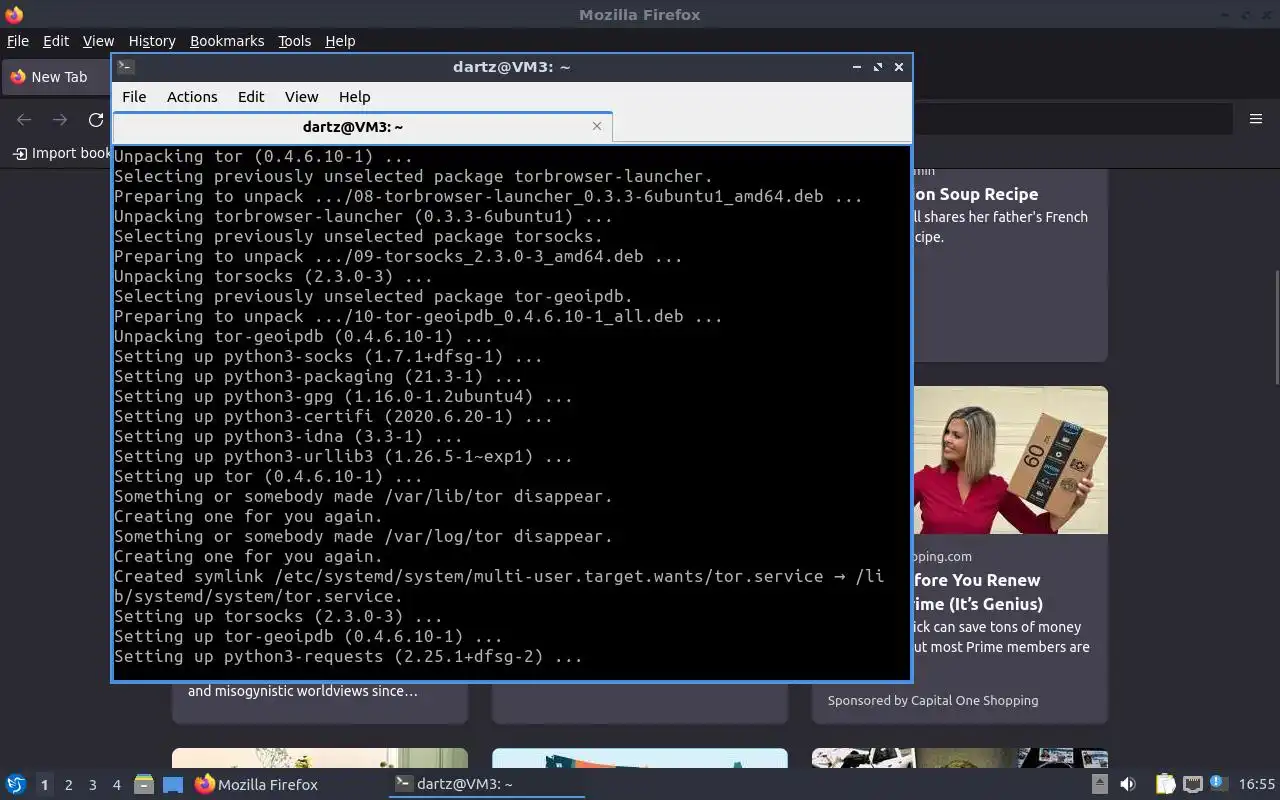Click Firefox back arrow button
1280x800 pixels.
coord(24,119)
